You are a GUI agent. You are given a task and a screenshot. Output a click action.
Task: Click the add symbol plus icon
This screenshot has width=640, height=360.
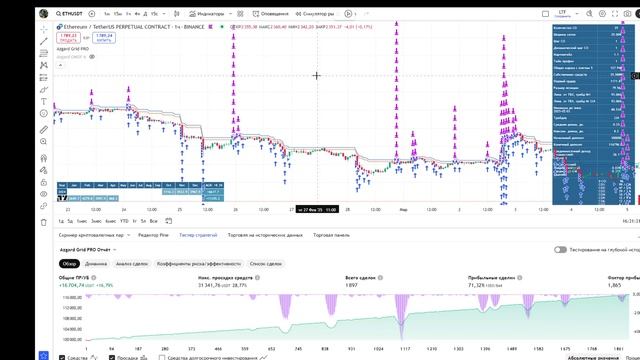(92, 13)
